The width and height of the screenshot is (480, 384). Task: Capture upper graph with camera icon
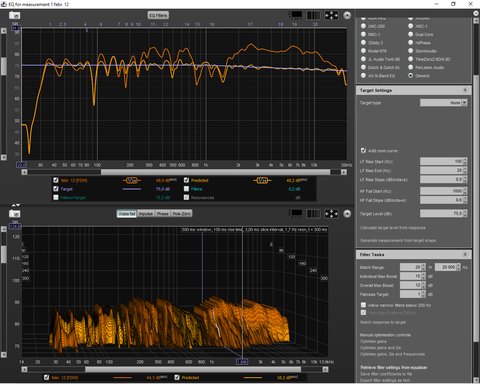click(14, 15)
